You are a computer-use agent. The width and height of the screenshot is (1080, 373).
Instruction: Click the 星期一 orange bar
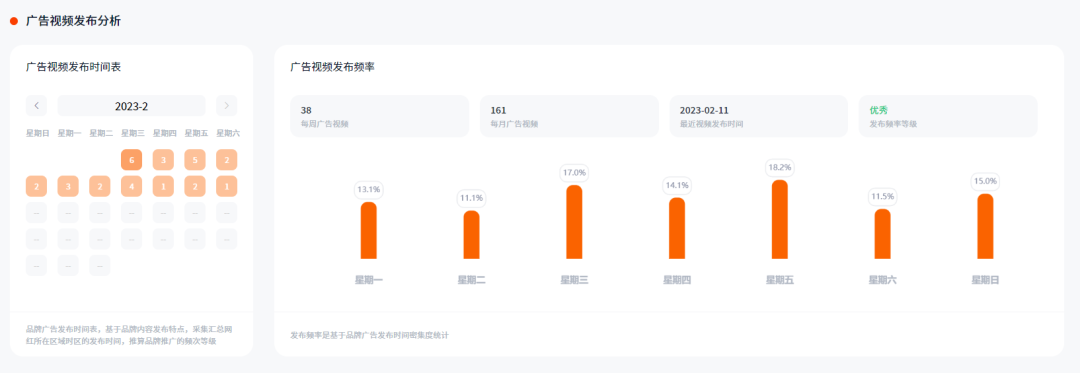pos(368,231)
